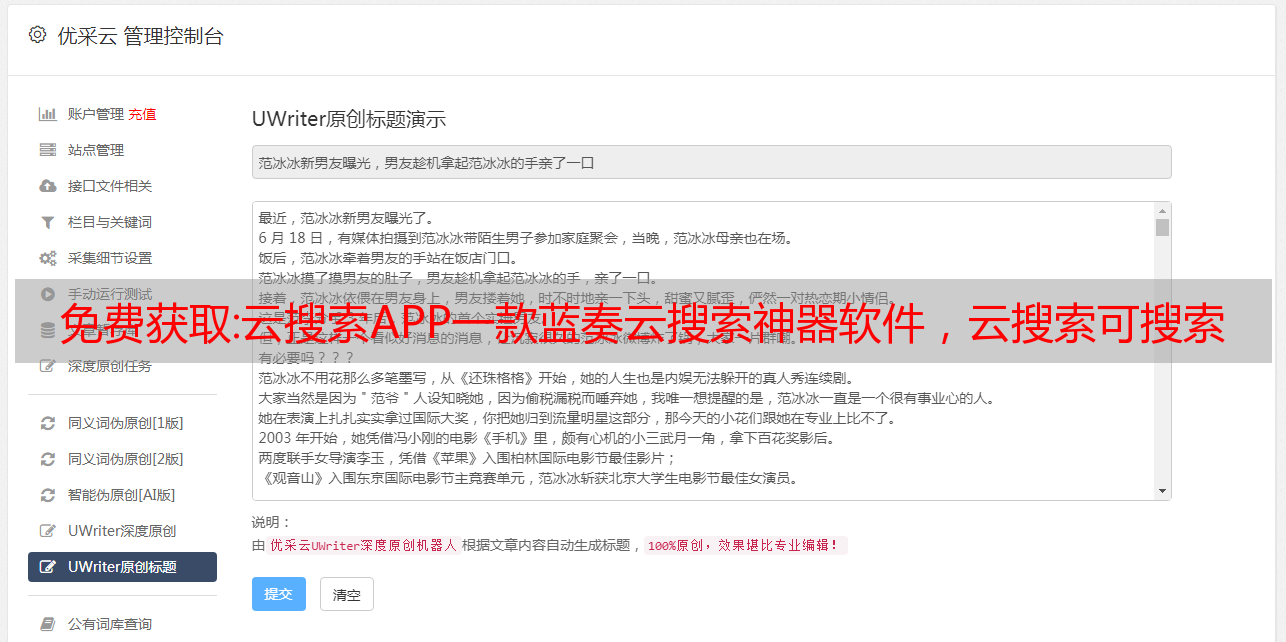Click the line starting 《观音山》入围东京国际电影节
The height and width of the screenshot is (642, 1286).
pos(528,478)
